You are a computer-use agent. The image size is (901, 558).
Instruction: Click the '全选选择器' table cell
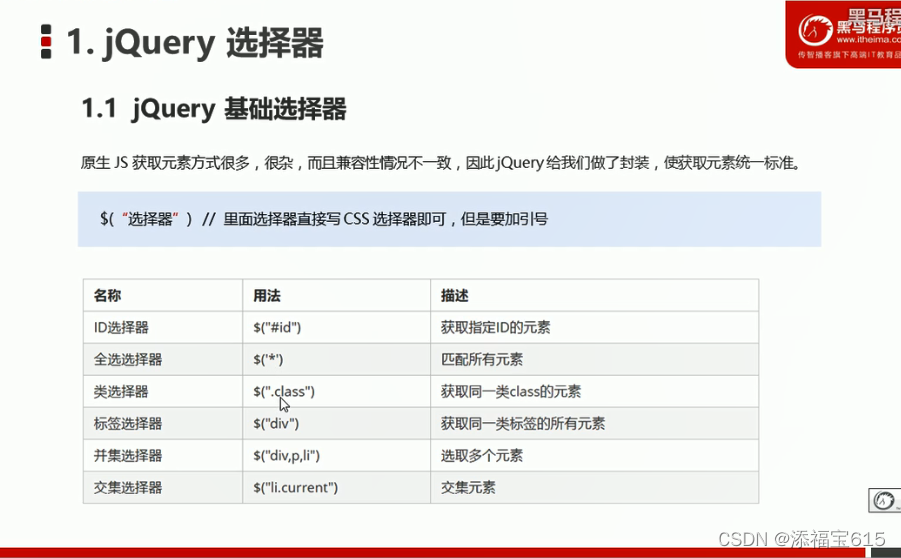click(163, 360)
